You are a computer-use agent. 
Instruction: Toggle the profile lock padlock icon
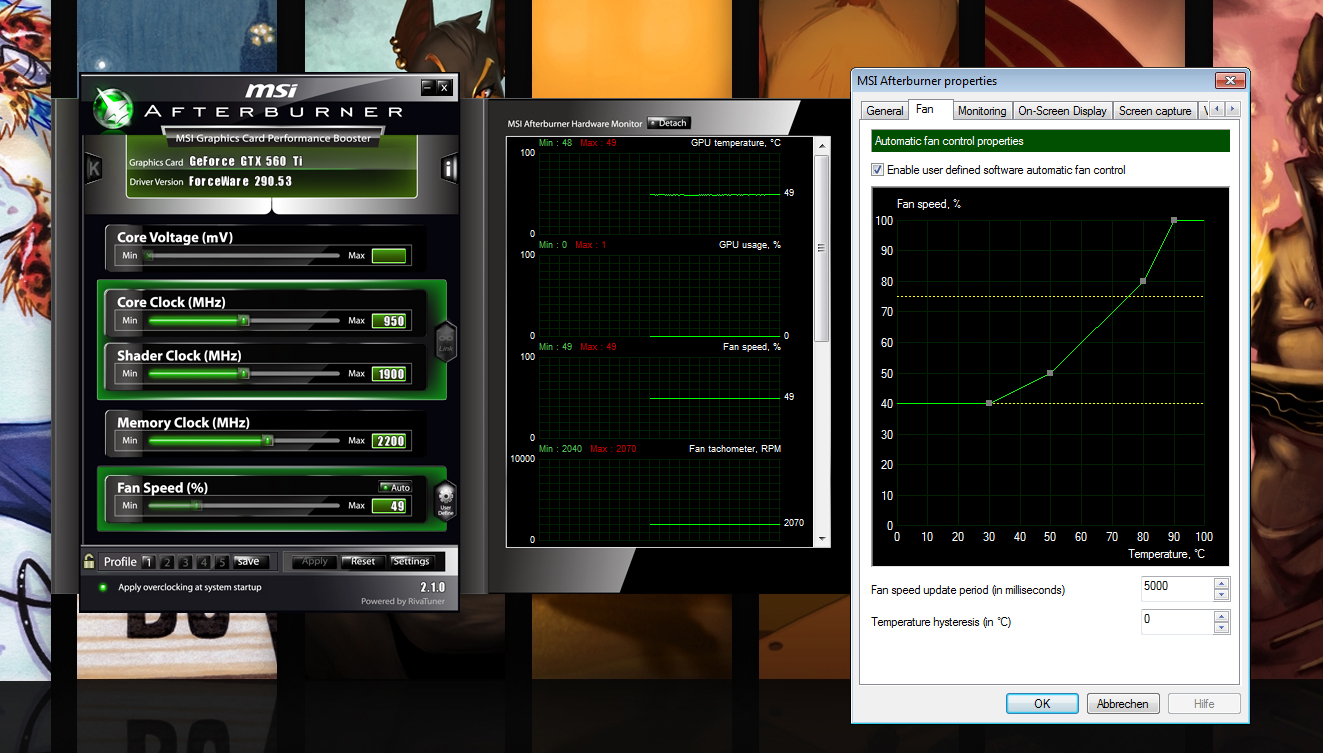pyautogui.click(x=89, y=562)
